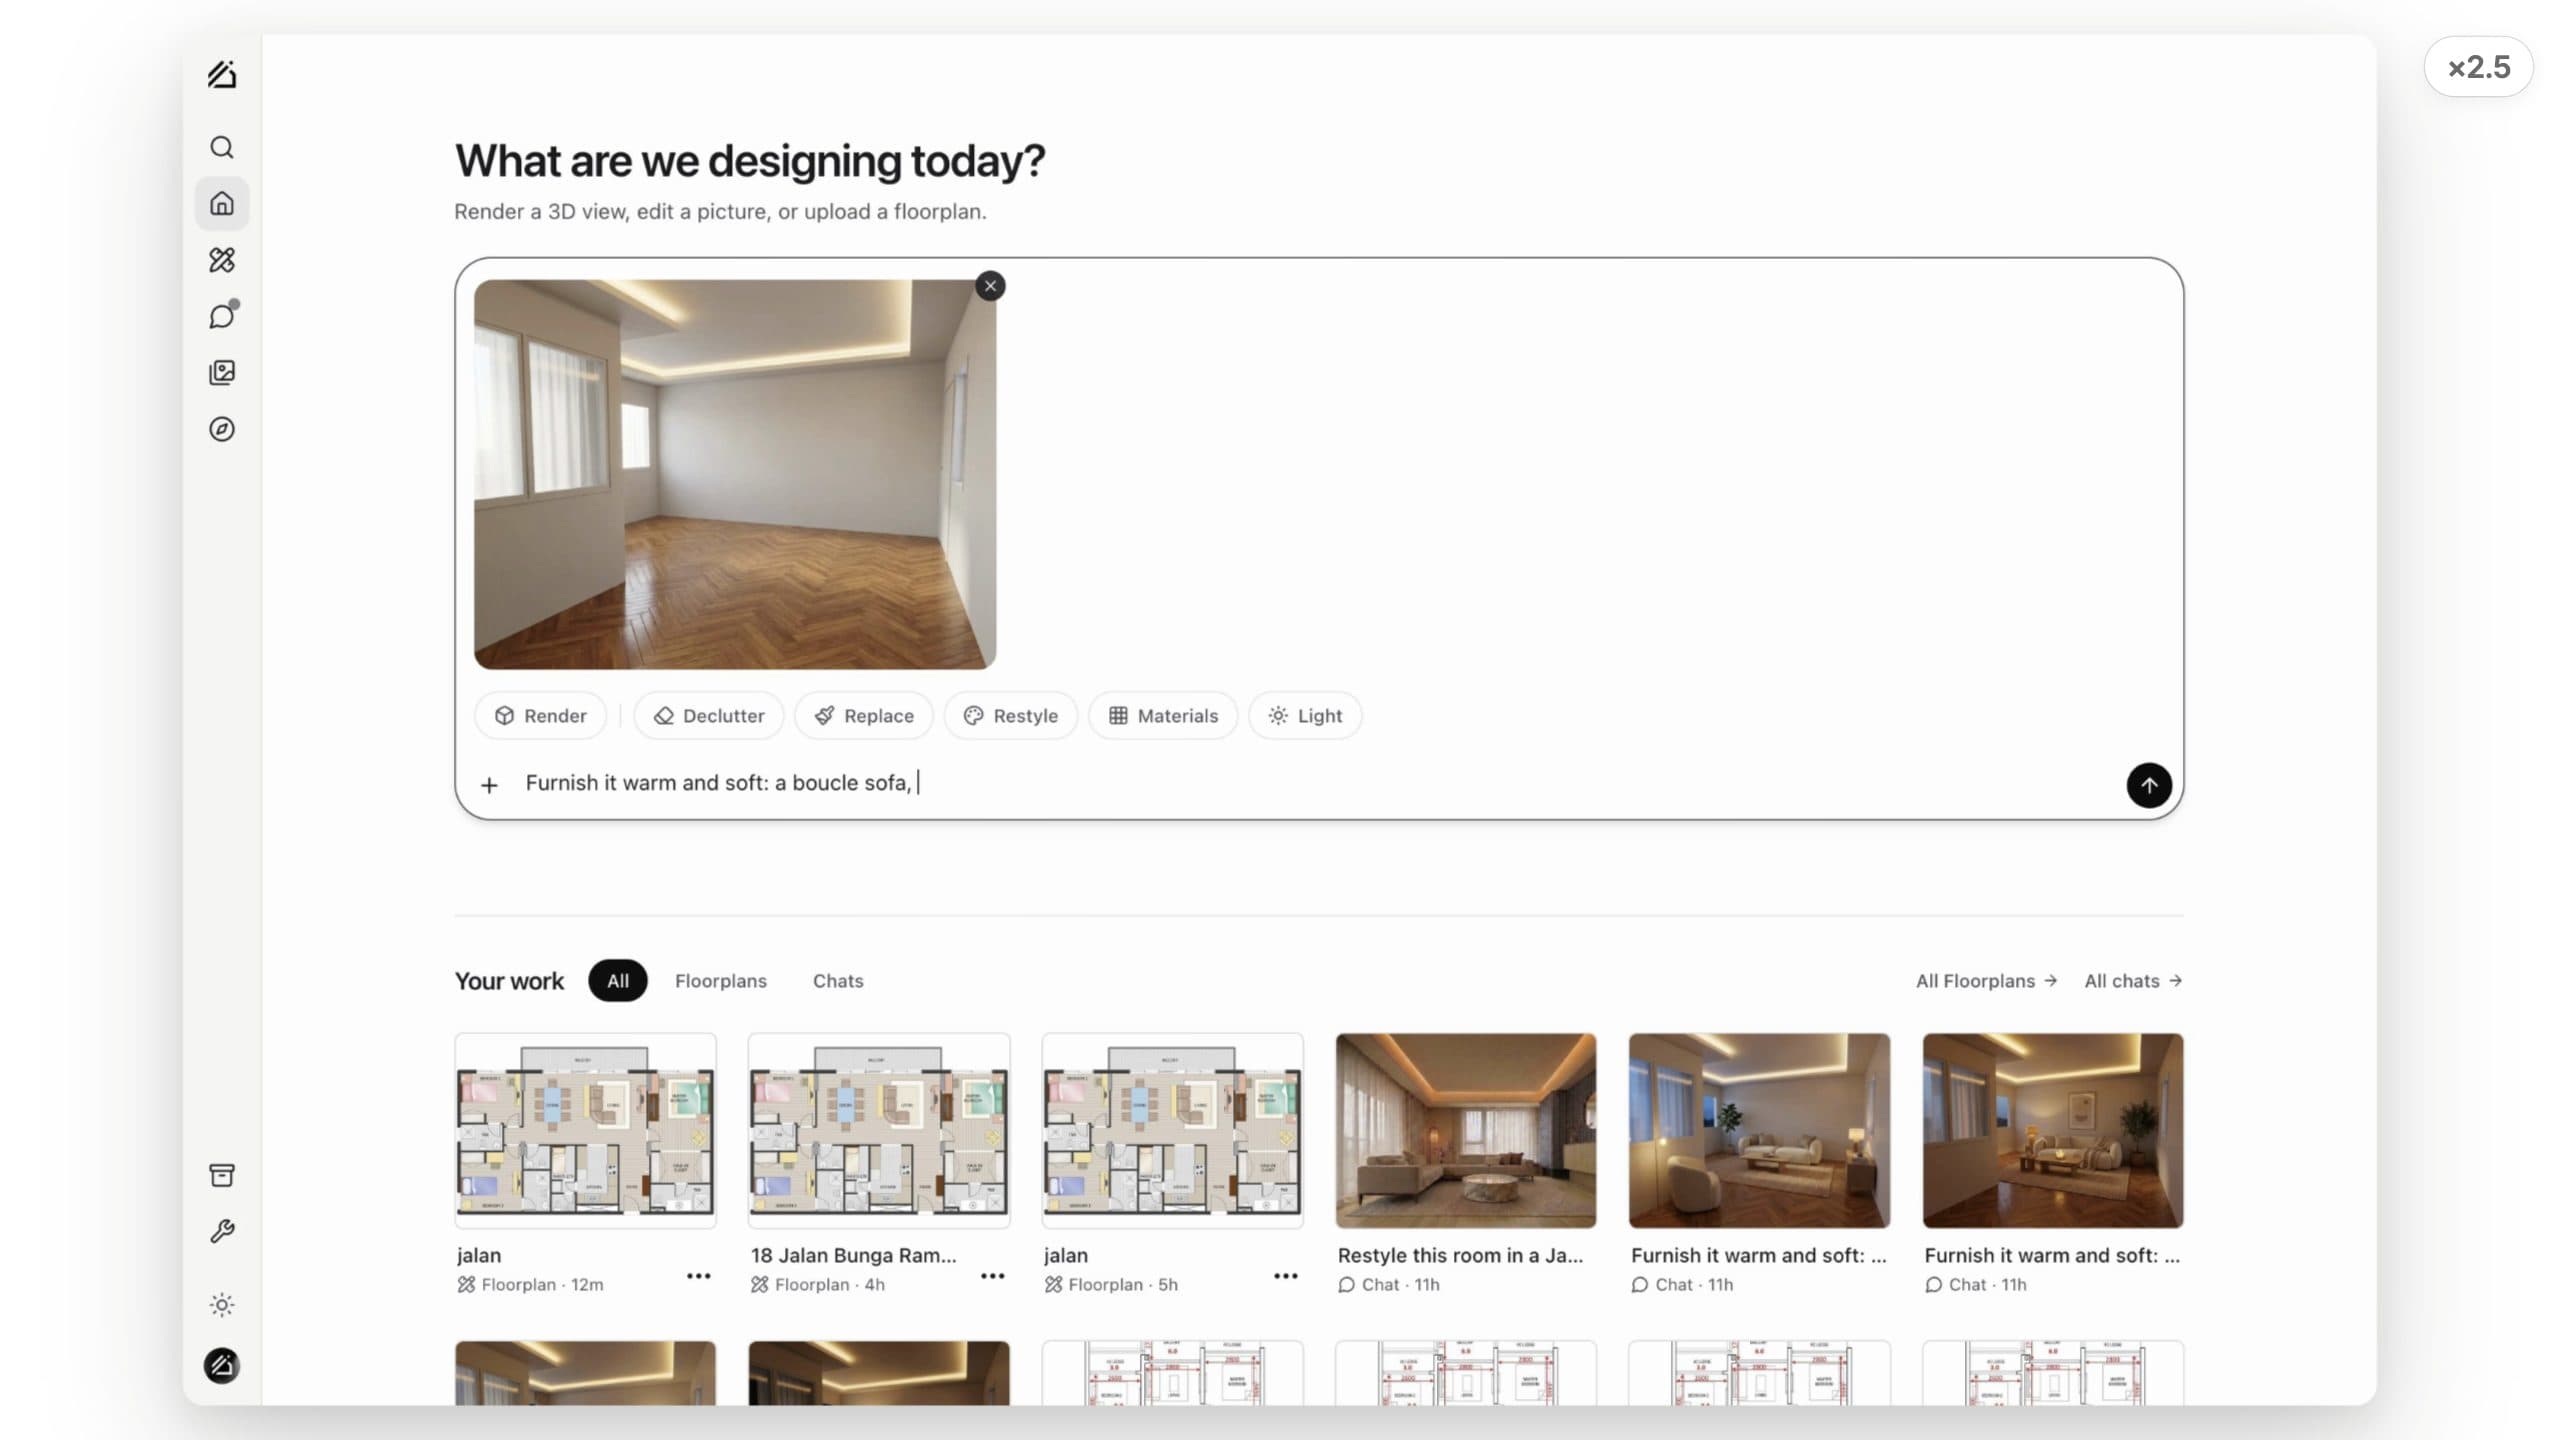The width and height of the screenshot is (2560, 1440).
Task: Toggle light/dark theme sun icon
Action: pos(222,1305)
